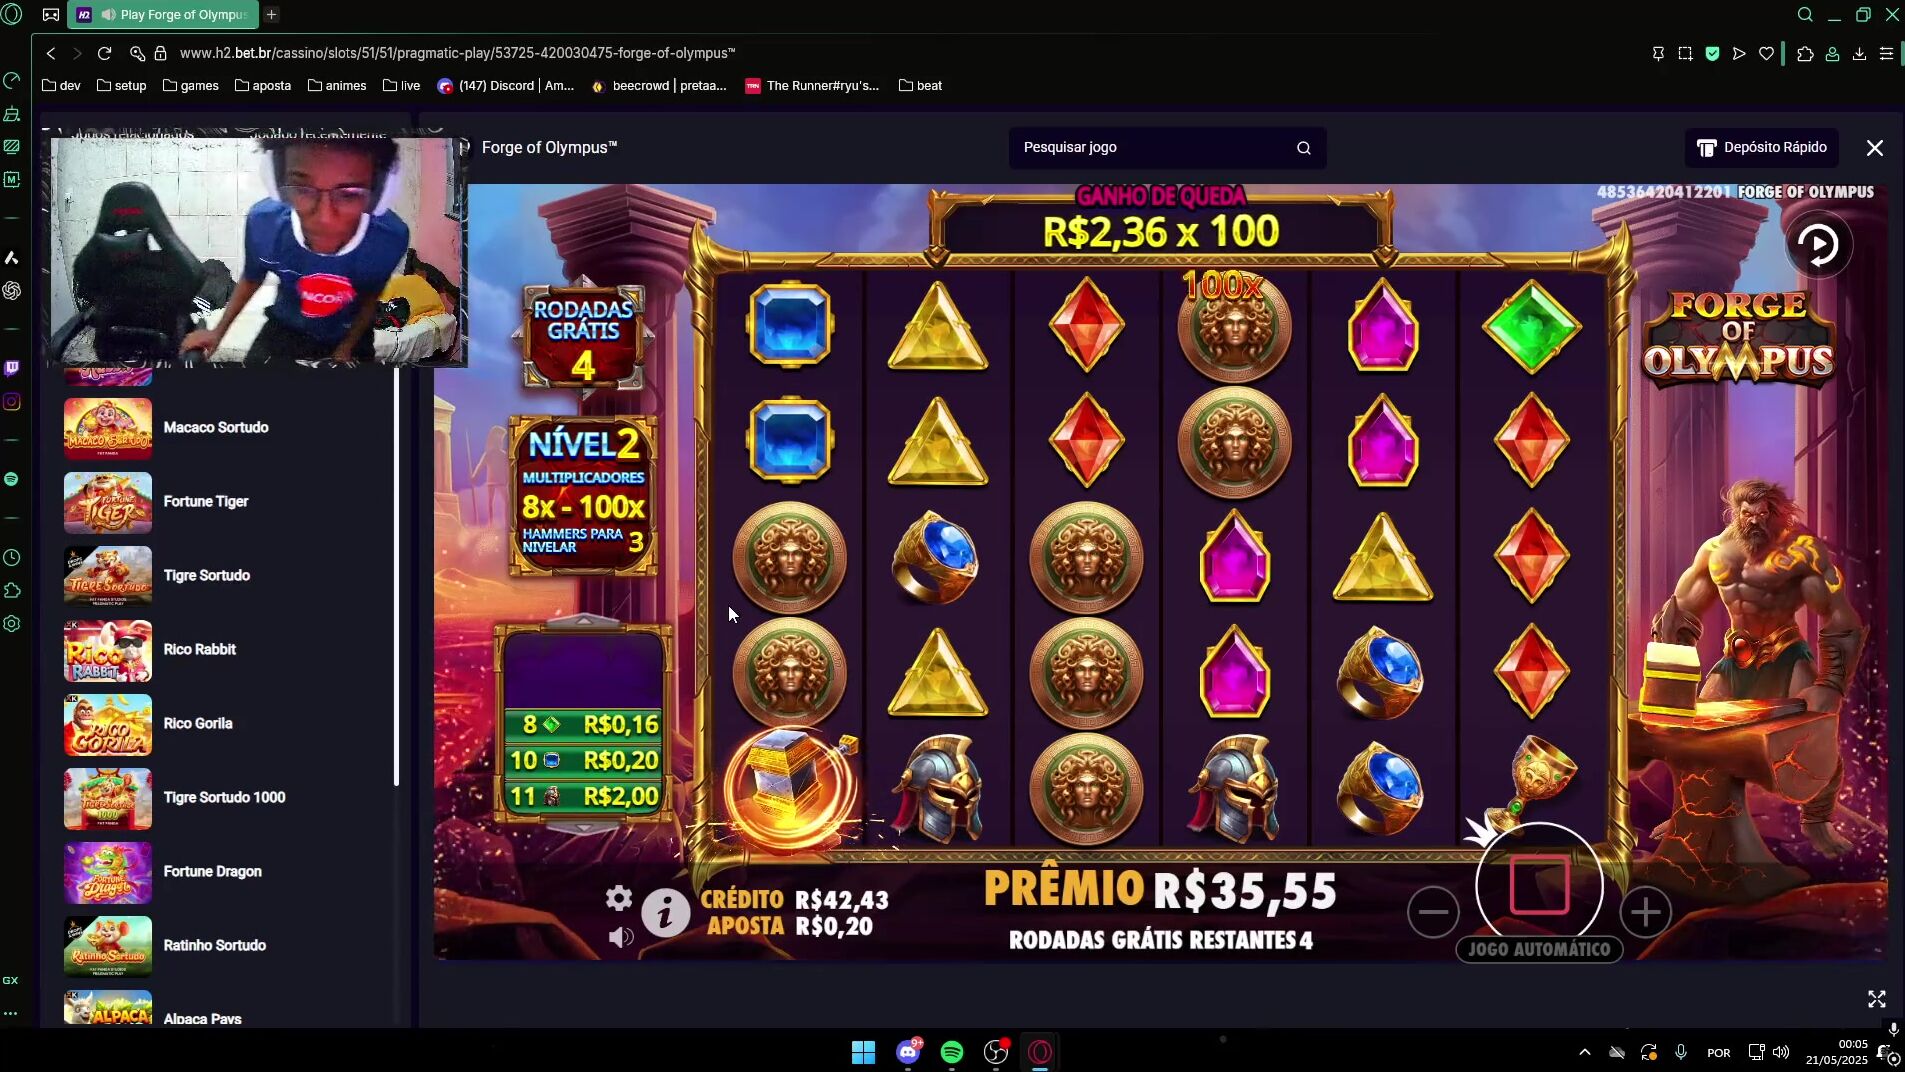The image size is (1905, 1072).
Task: Click the replay icon beside Forge logo
Action: point(1818,244)
